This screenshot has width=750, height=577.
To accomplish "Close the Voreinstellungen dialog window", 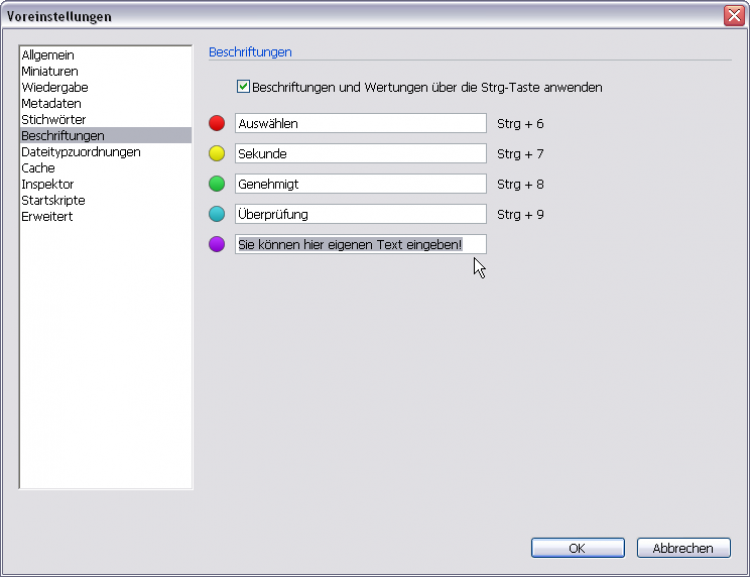I will (733, 16).
